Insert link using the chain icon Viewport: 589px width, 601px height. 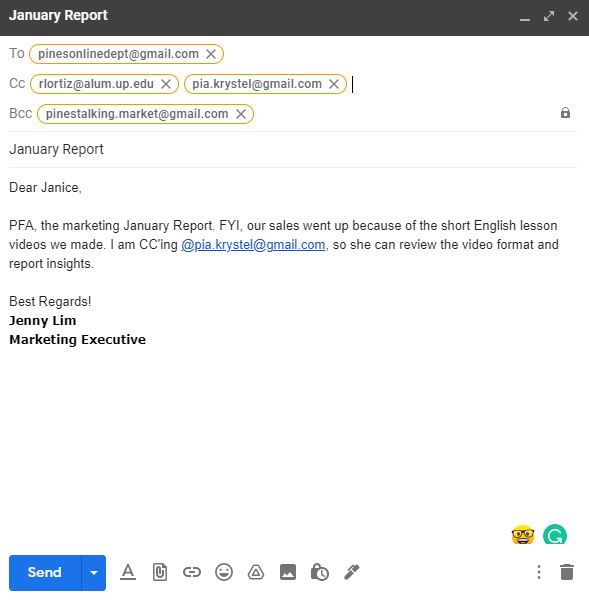192,572
